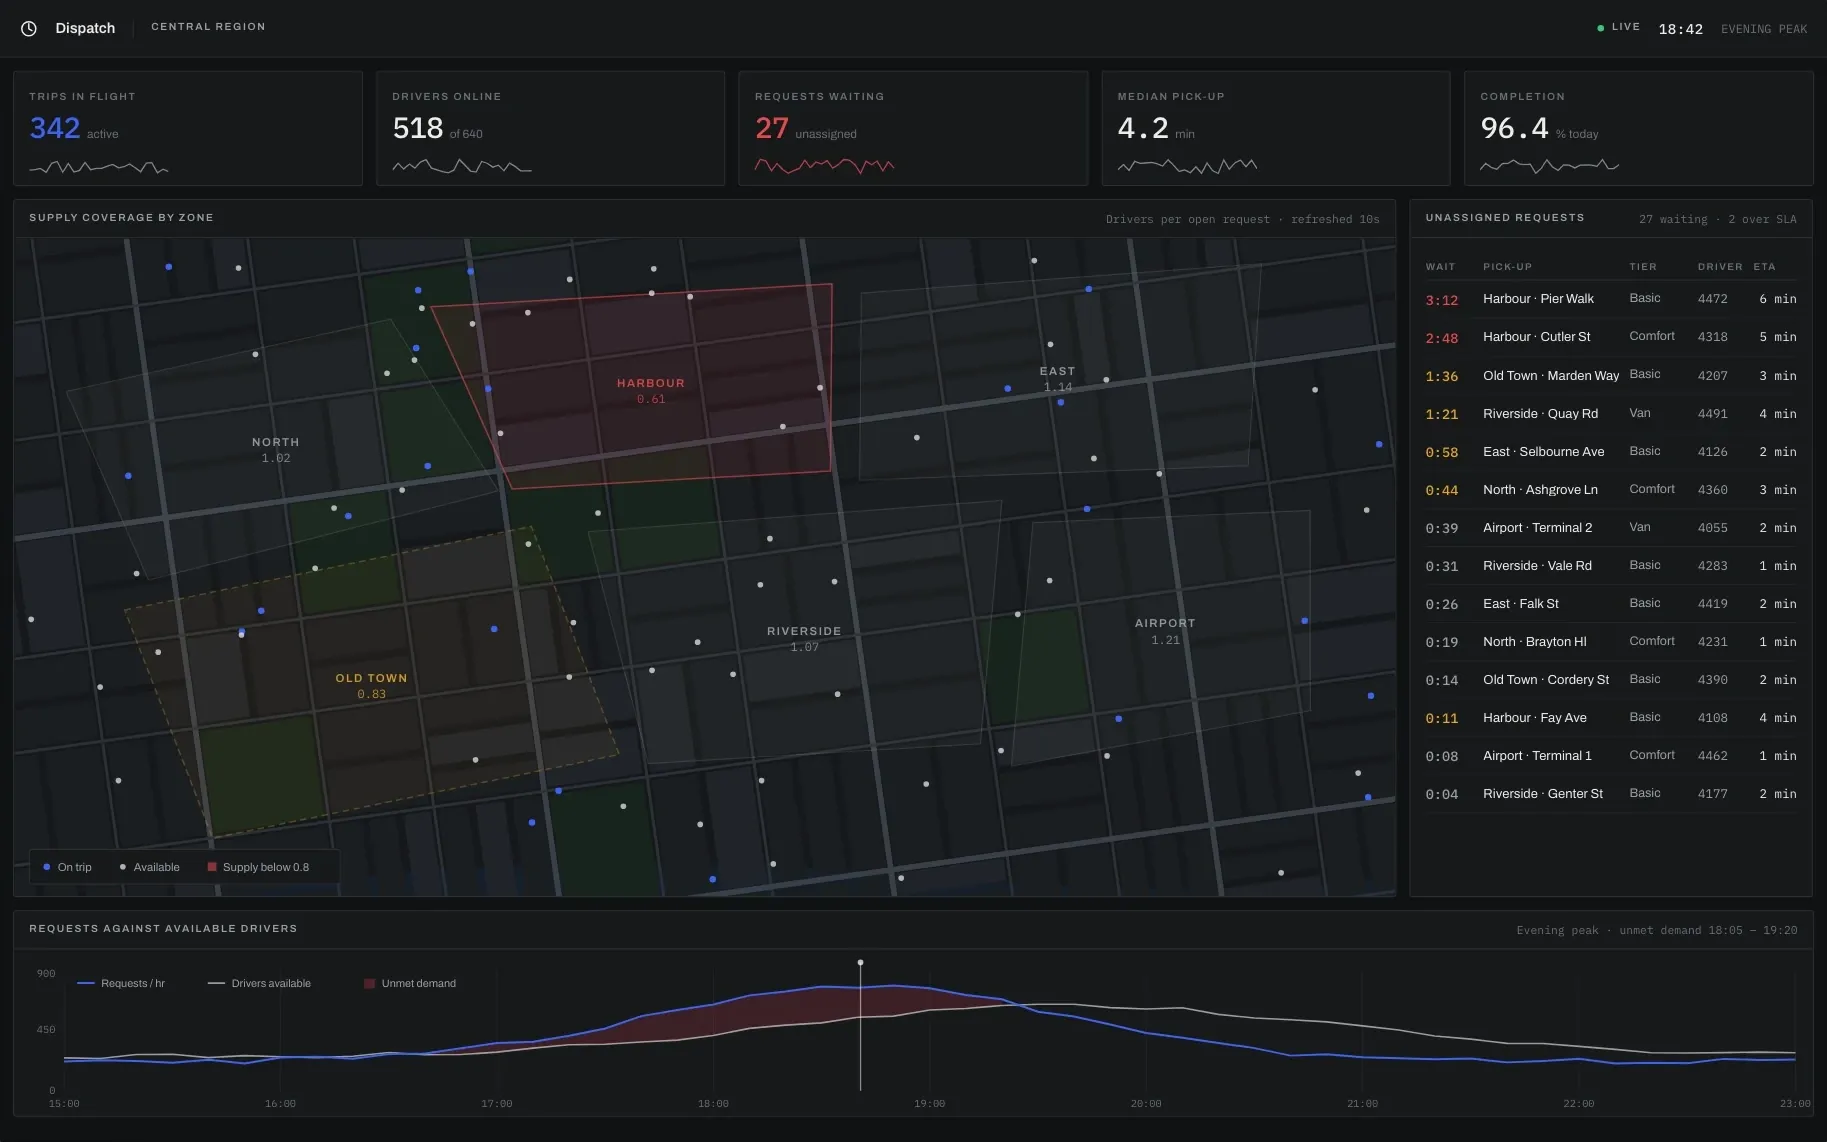Click the green LIVE status dot
This screenshot has width=1827, height=1142.
tap(1600, 28)
